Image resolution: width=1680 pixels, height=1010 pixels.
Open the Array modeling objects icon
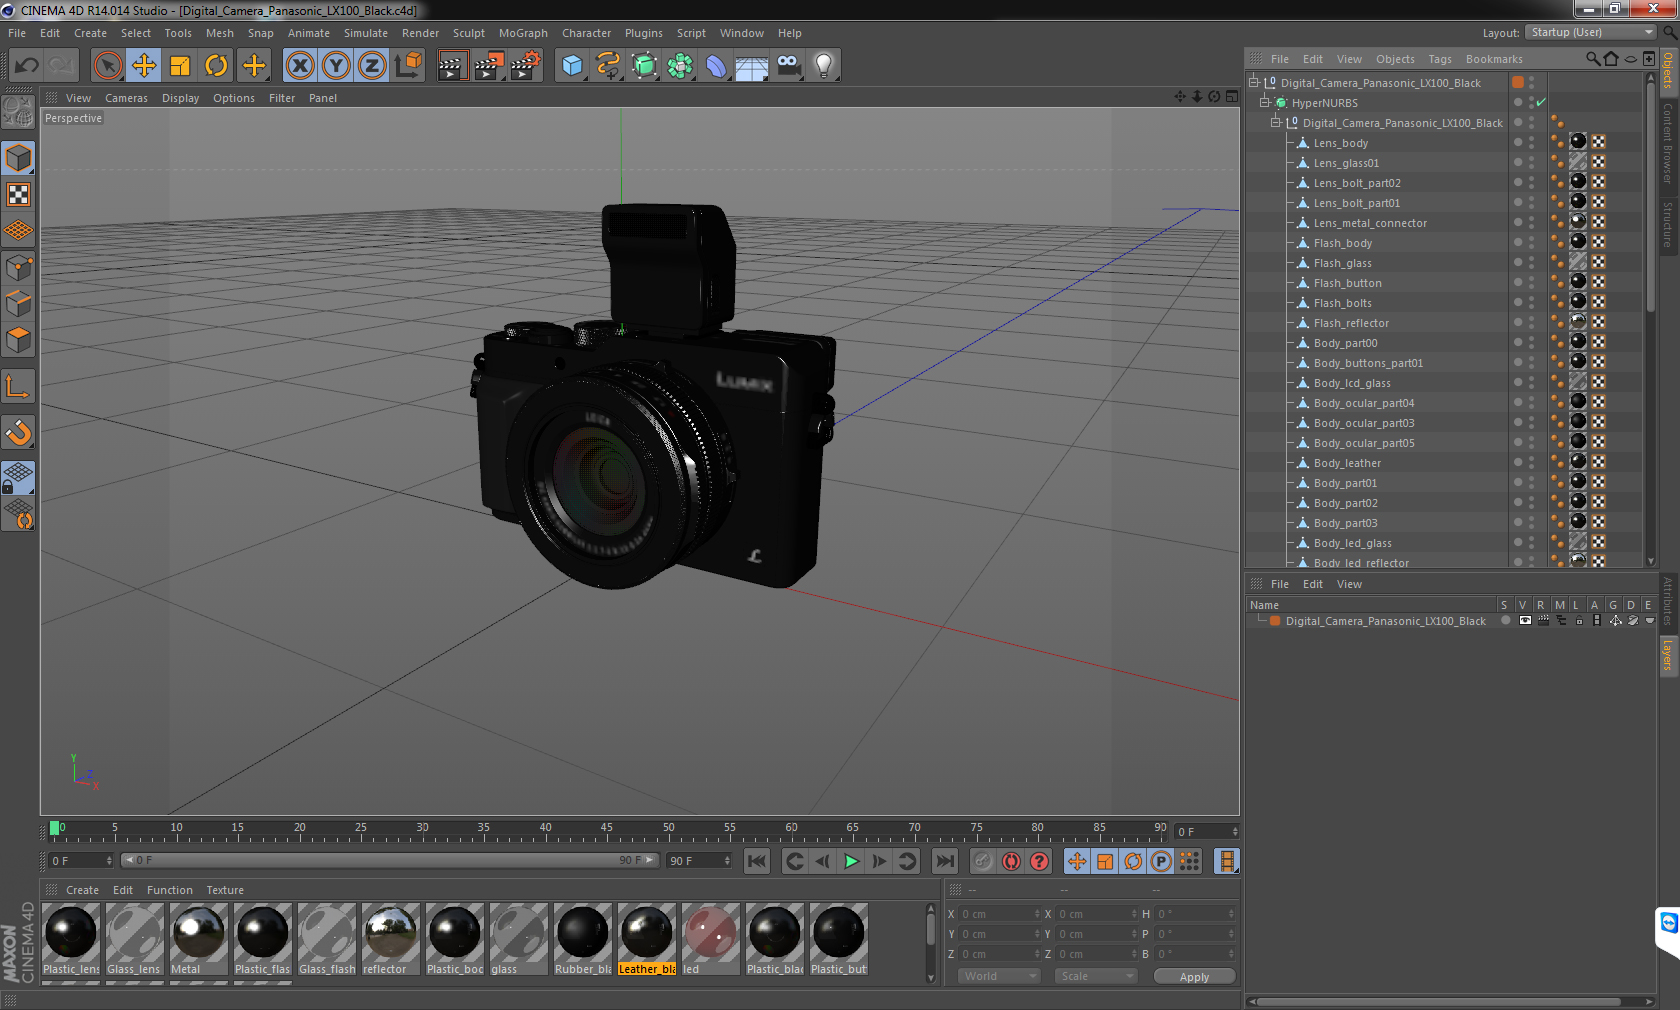click(680, 66)
